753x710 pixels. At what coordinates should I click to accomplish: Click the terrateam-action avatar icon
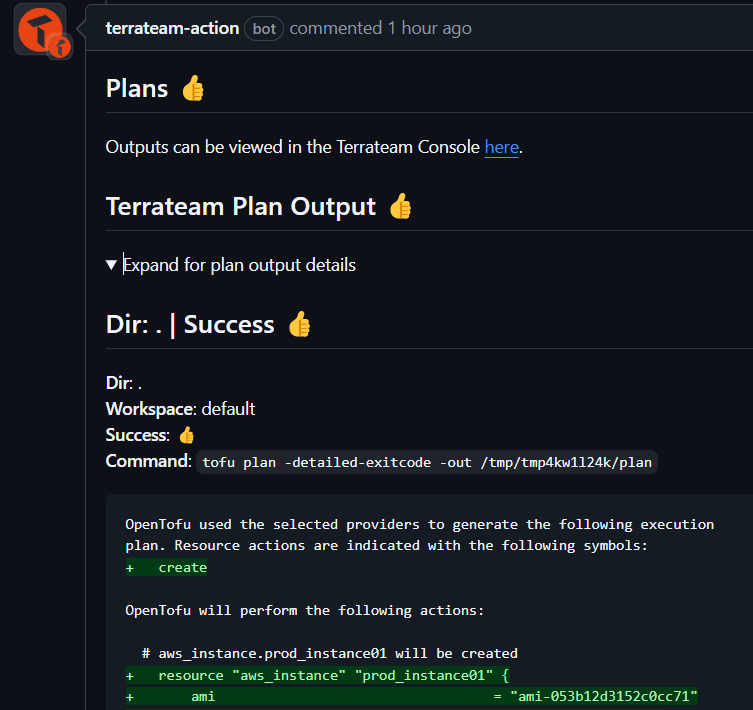tap(40, 29)
